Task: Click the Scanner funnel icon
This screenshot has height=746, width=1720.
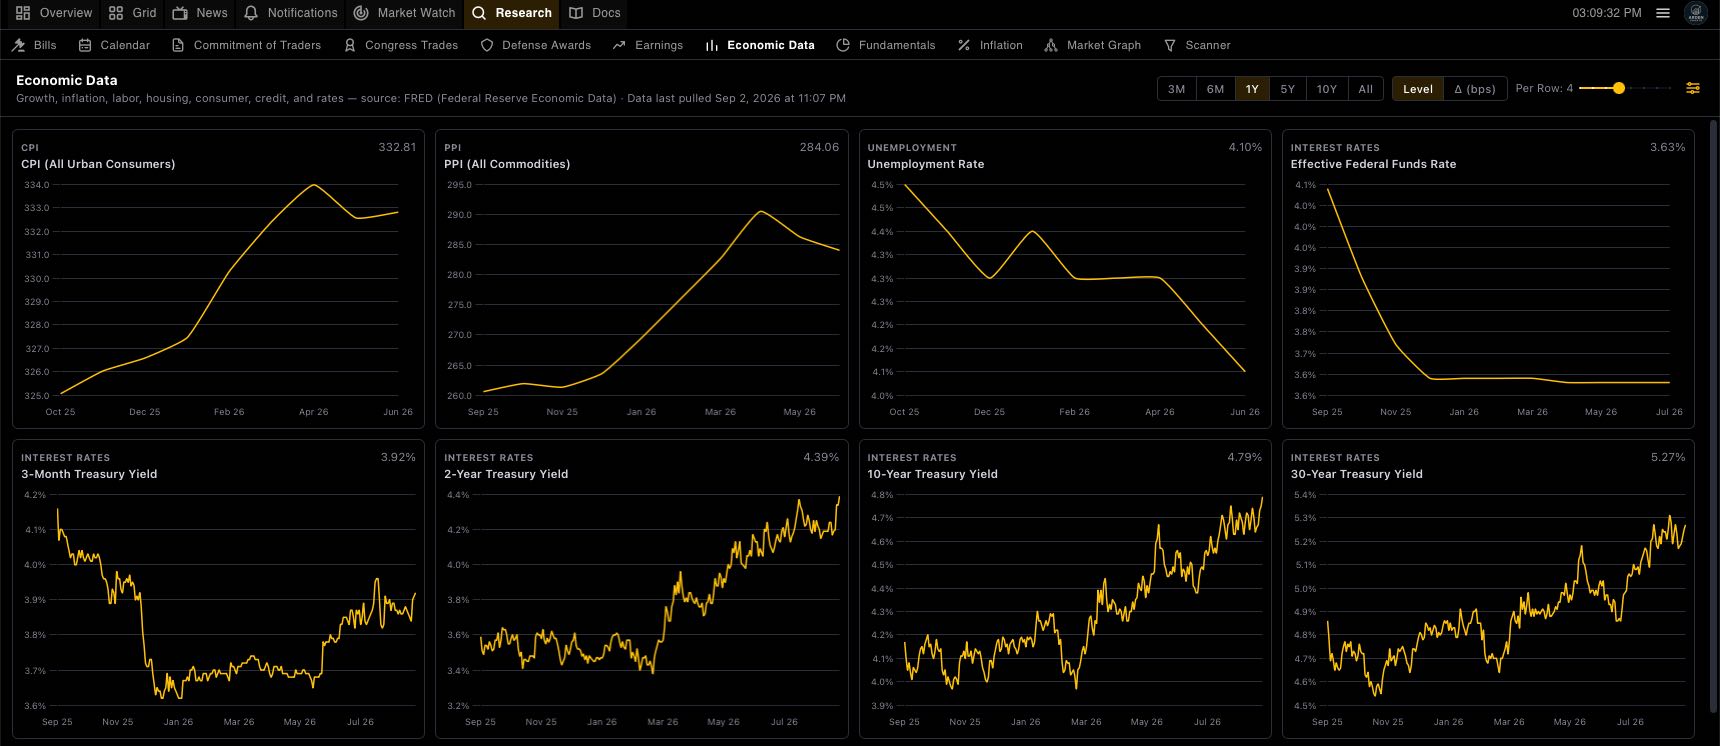Action: 1170,45
